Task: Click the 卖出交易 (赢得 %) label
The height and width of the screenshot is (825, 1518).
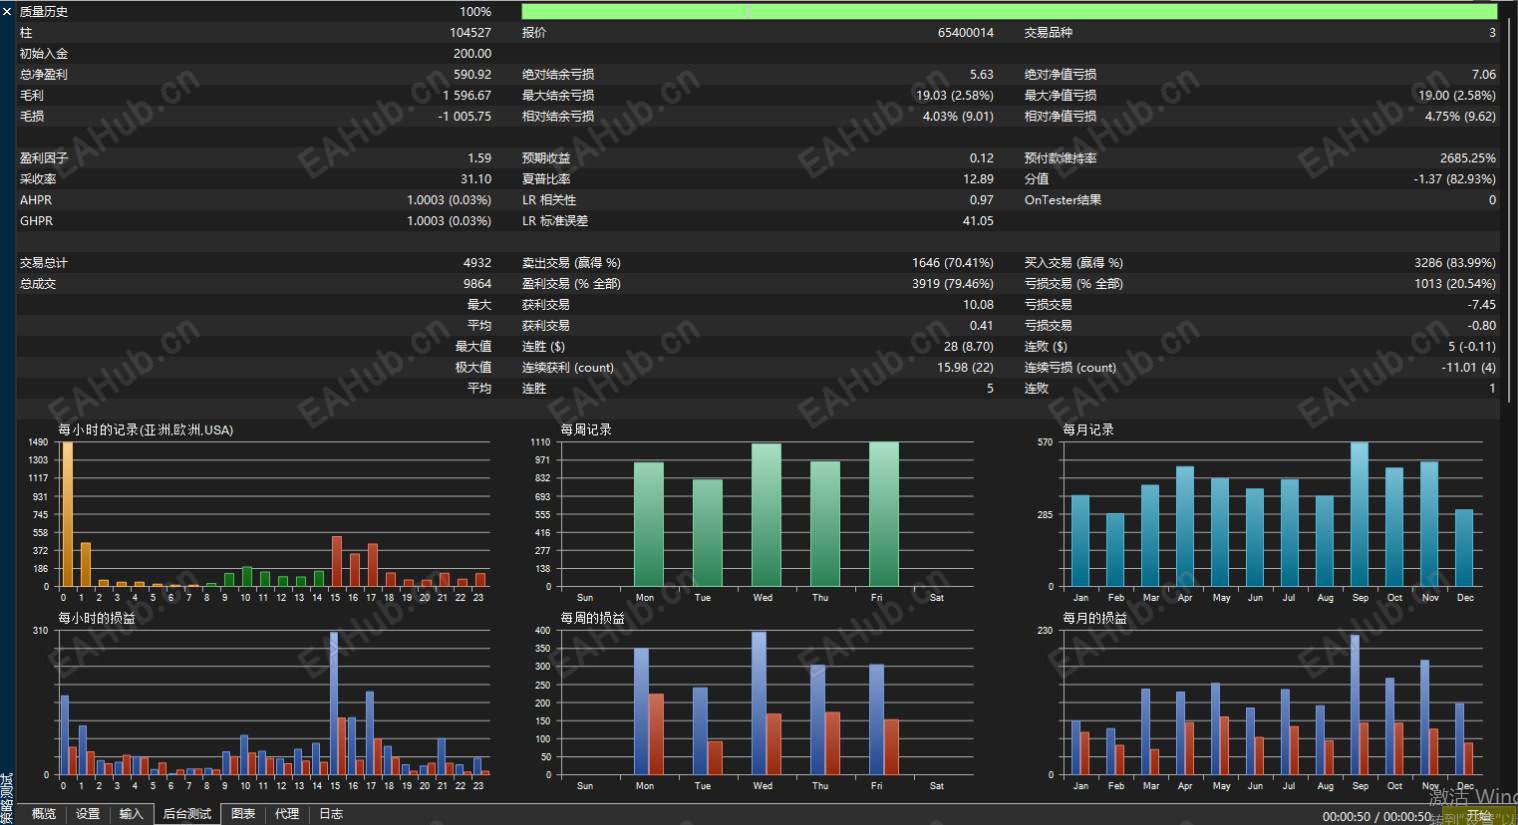Action: pos(571,263)
